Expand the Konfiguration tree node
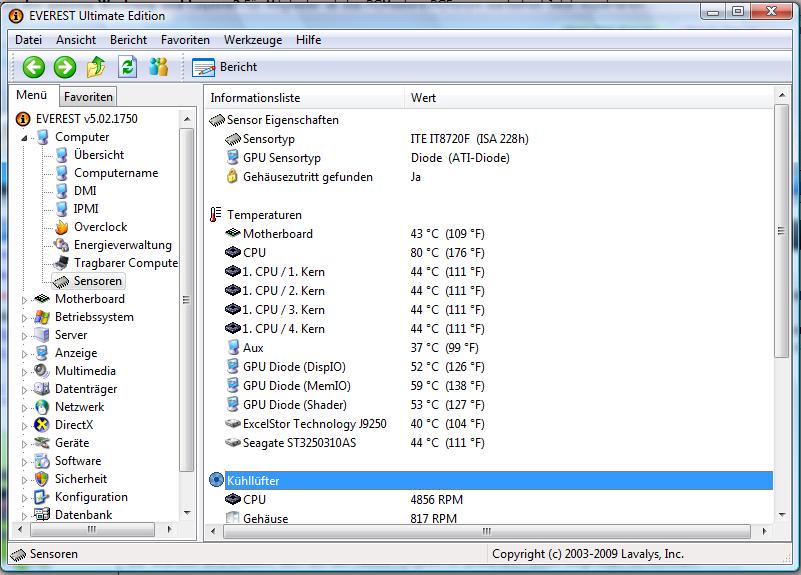The width and height of the screenshot is (801, 575). click(x=24, y=497)
